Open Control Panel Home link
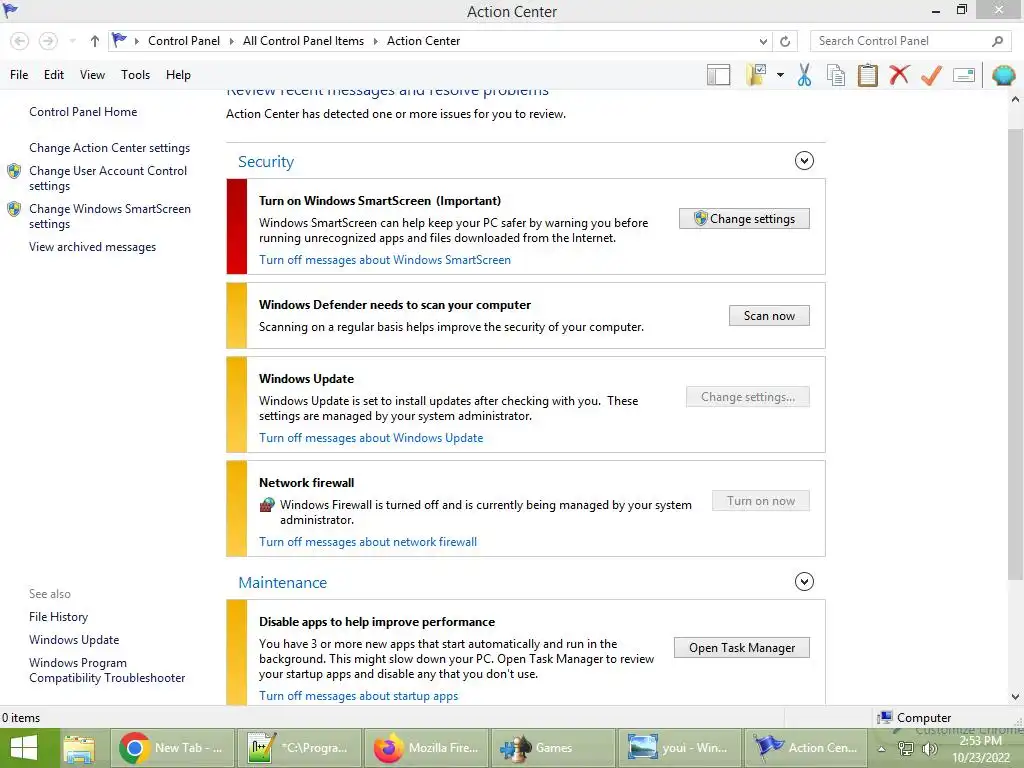1024x768 pixels. (x=83, y=112)
